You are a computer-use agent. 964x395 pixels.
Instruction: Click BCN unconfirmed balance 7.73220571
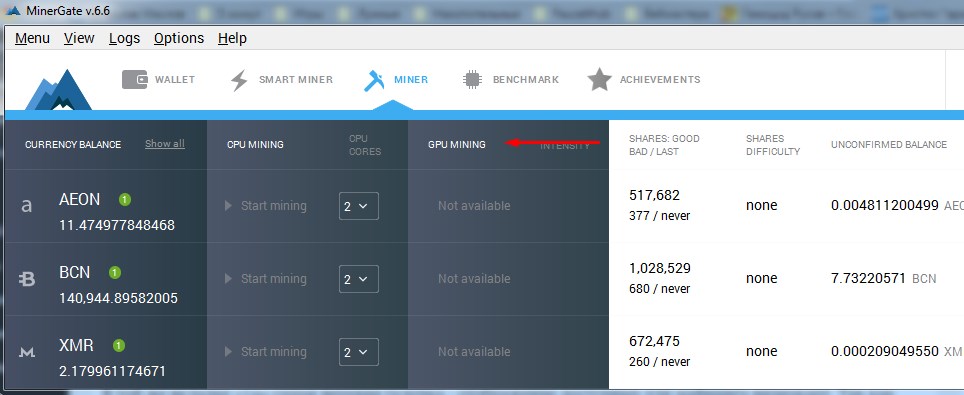pyautogui.click(x=868, y=278)
